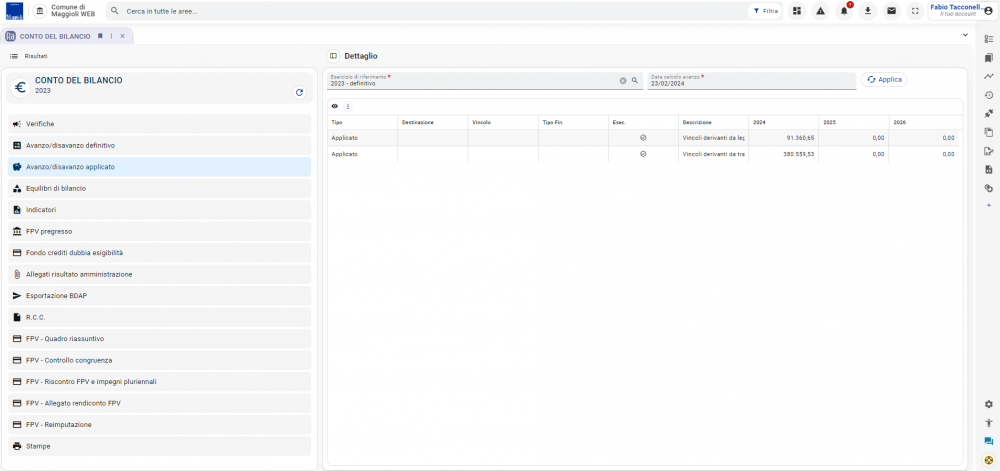Click the Comune di Maggioli WEB institution icon
Image resolution: width=1000 pixels, height=471 pixels.
pyautogui.click(x=40, y=11)
